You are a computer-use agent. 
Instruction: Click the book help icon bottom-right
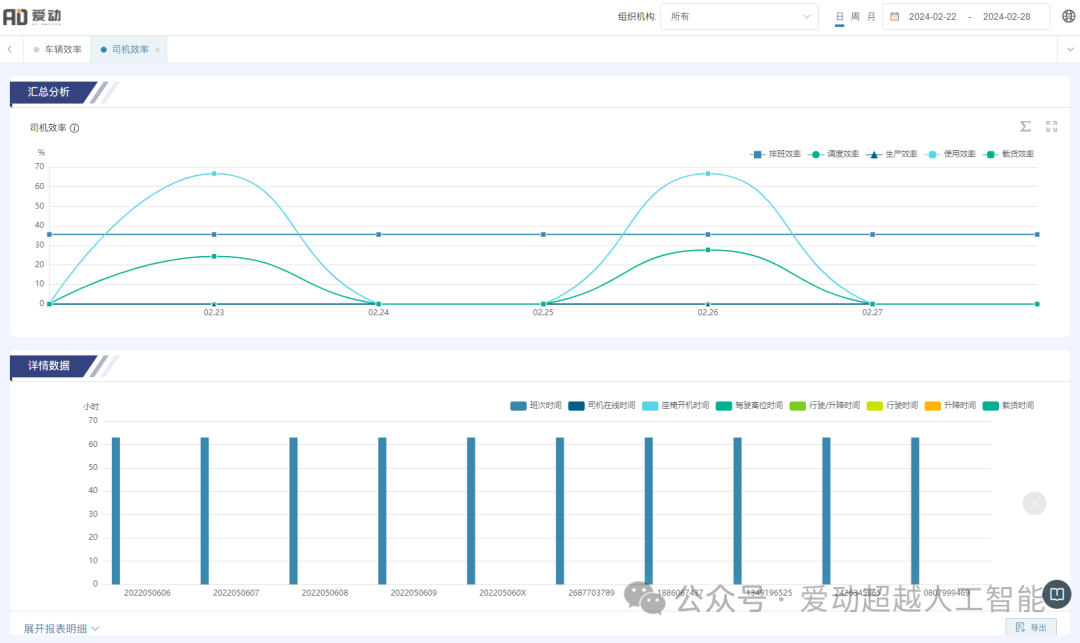tap(1056, 595)
